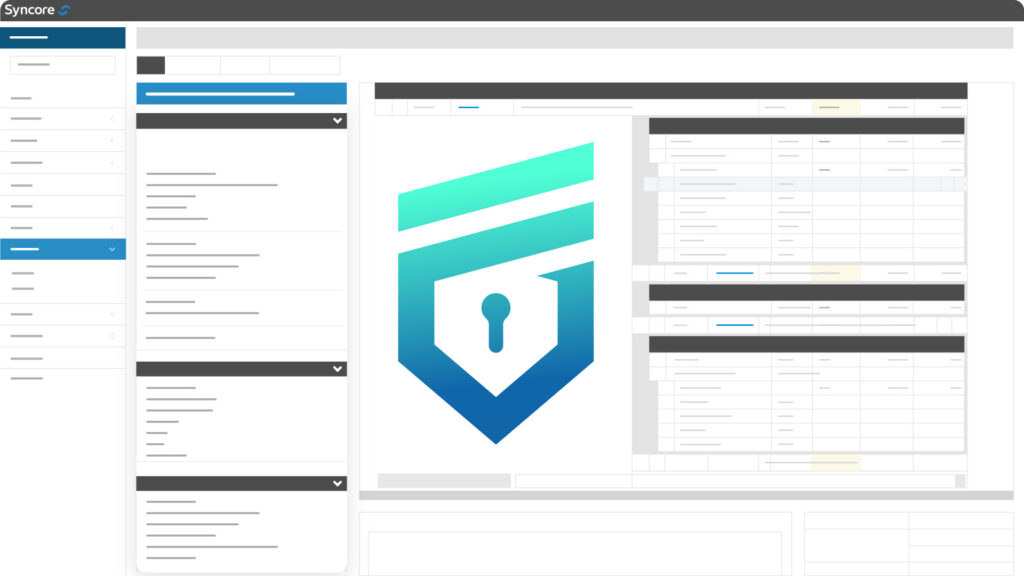Switch to the second tab in the tab strip
The height and width of the screenshot is (576, 1024).
(x=192, y=66)
